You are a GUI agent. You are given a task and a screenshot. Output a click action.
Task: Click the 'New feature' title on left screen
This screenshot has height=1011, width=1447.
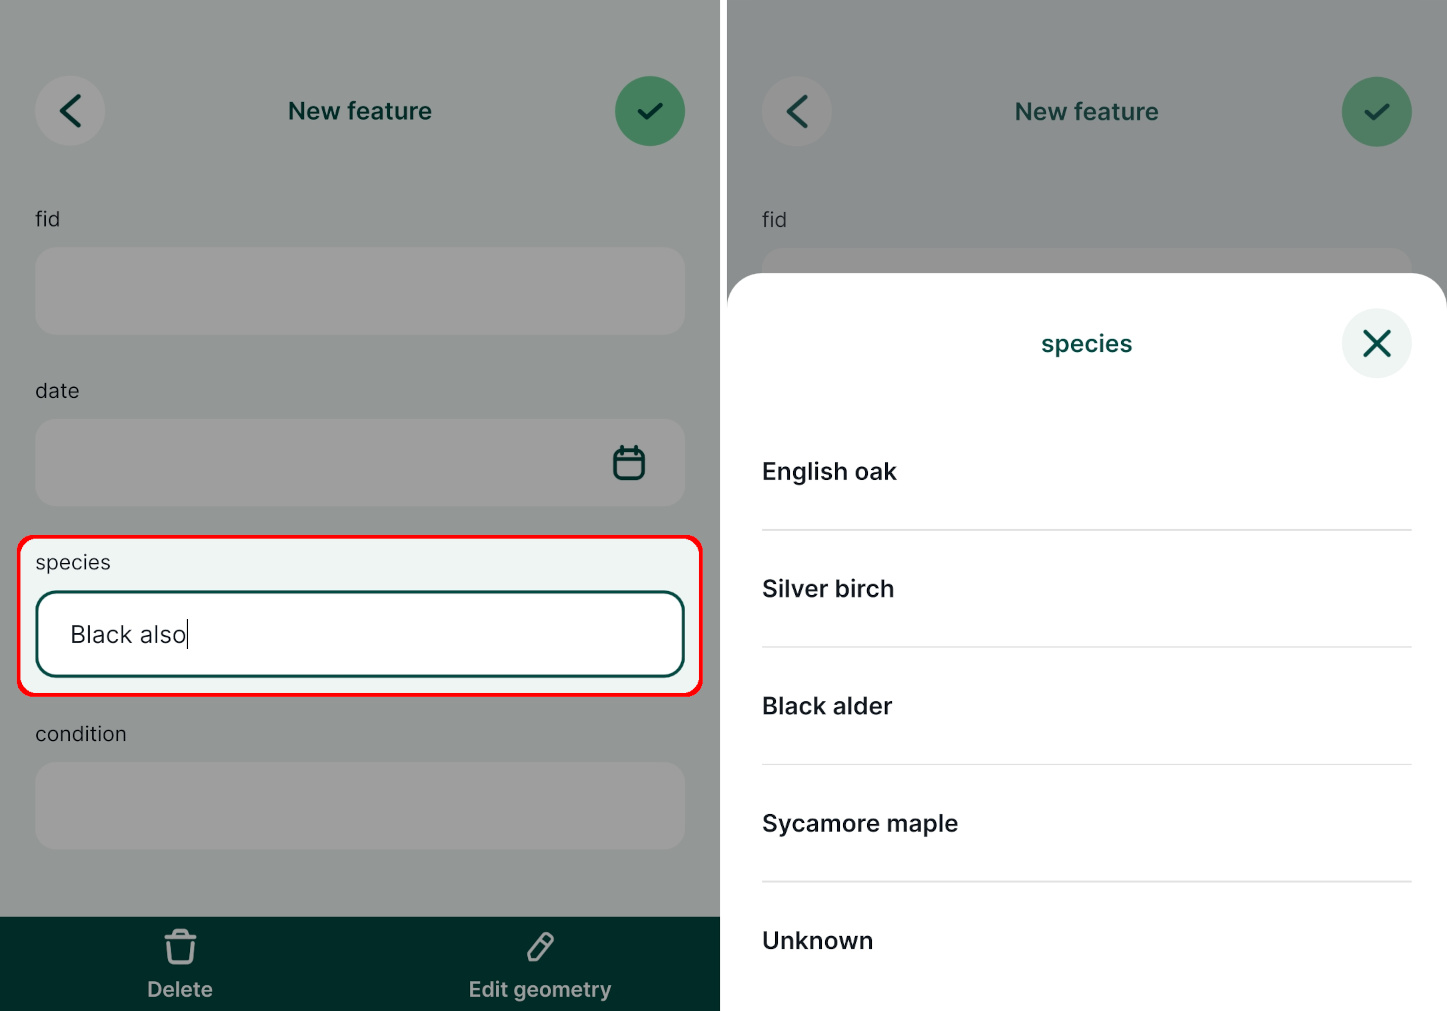(x=360, y=111)
